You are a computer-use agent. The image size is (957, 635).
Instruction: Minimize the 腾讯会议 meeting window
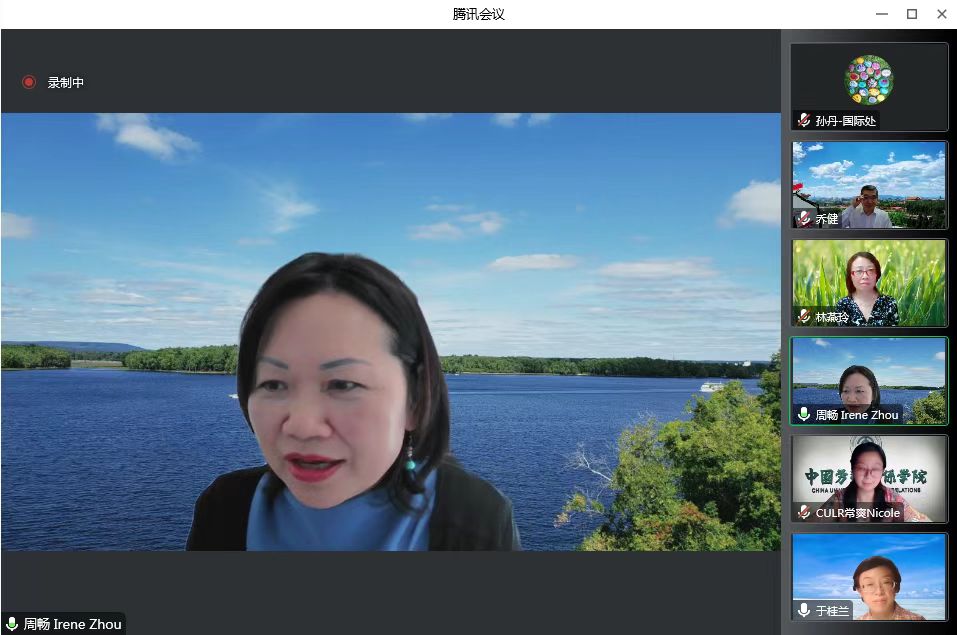pos(881,14)
